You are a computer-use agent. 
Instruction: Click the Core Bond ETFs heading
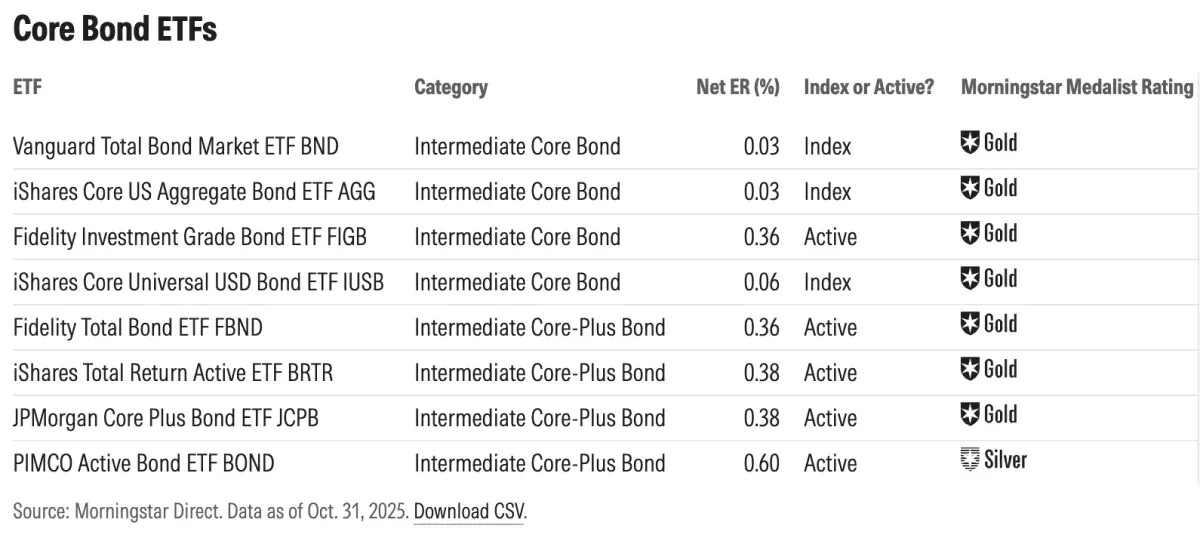115,30
